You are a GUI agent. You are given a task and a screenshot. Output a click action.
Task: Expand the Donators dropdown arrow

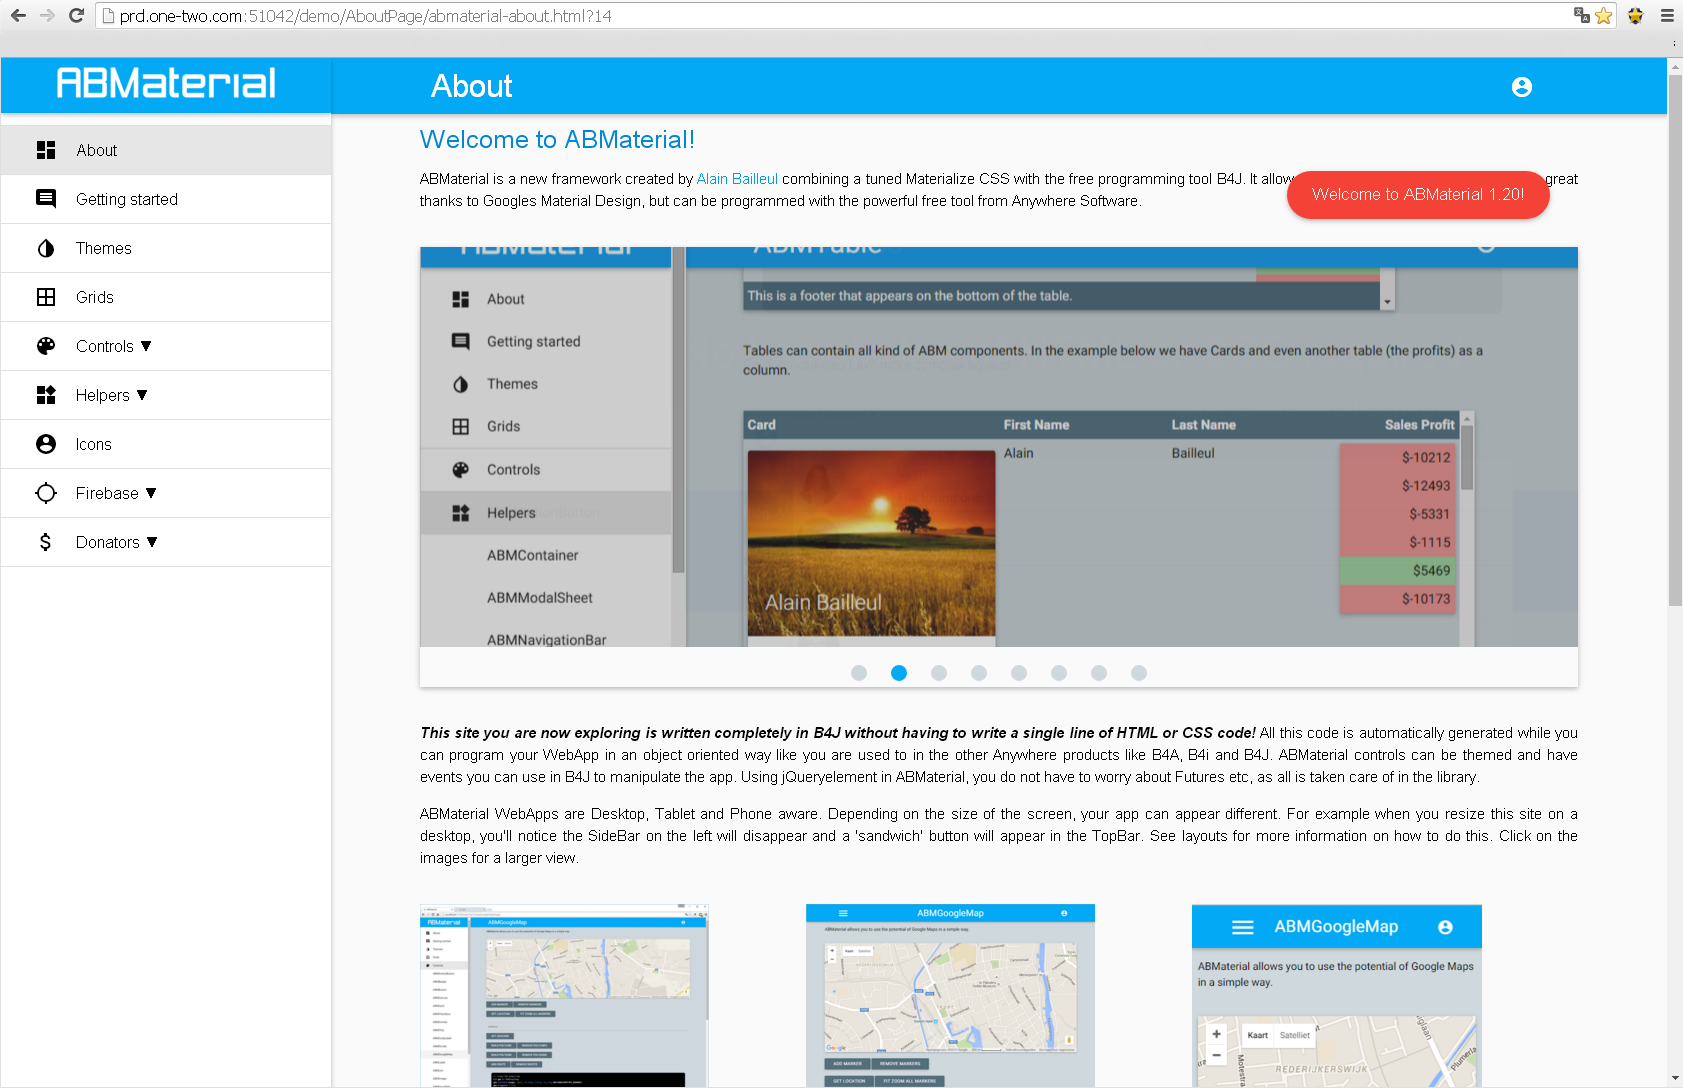tap(152, 542)
